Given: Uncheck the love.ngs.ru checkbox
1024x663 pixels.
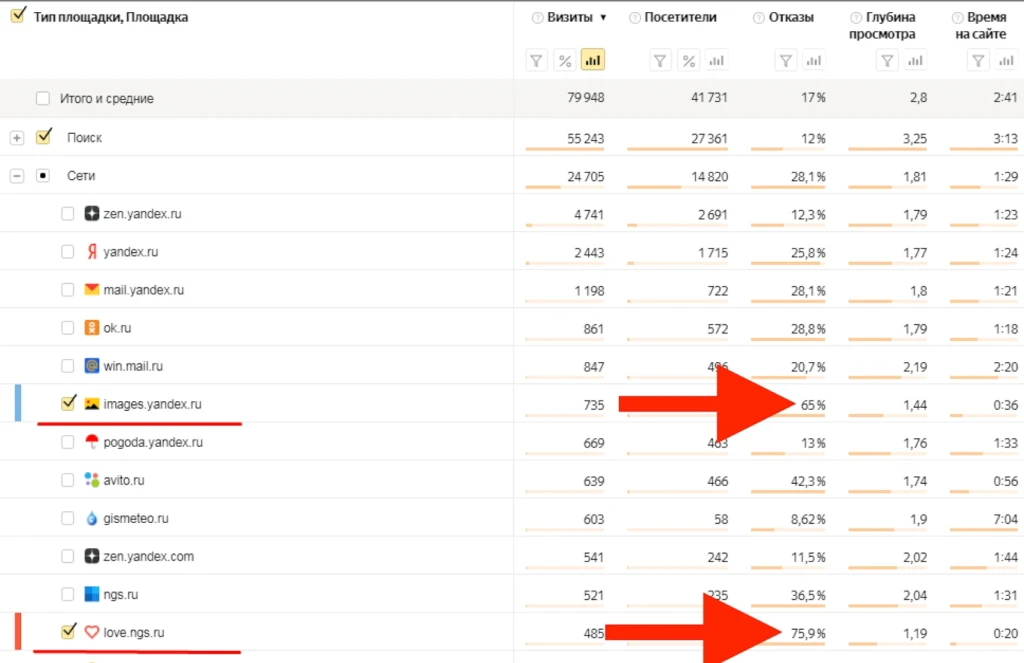Looking at the screenshot, I should pyautogui.click(x=68, y=631).
